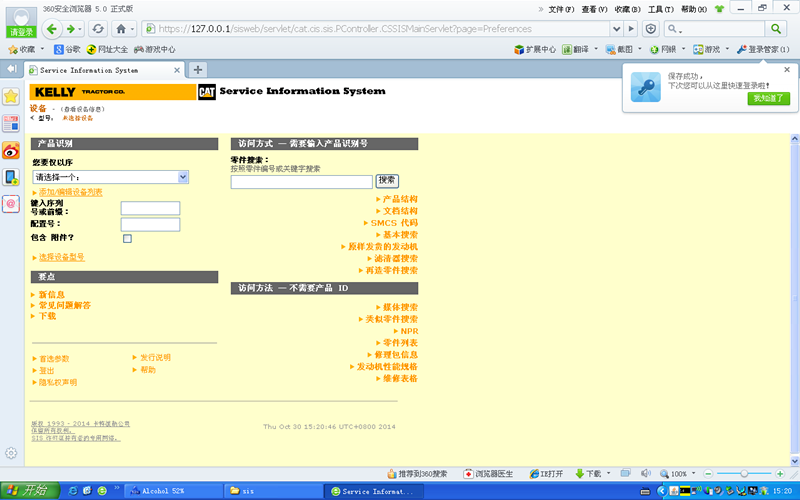
Task: Click the 请登录 login avatar
Action: click(x=21, y=22)
